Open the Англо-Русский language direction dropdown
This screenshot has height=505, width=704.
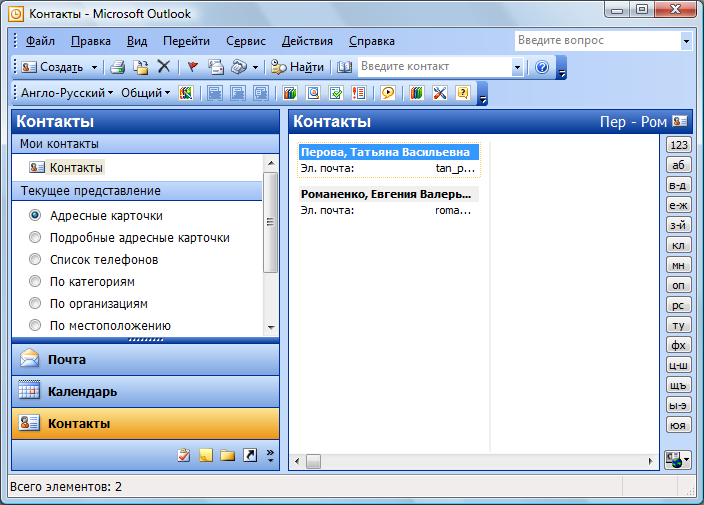66,93
